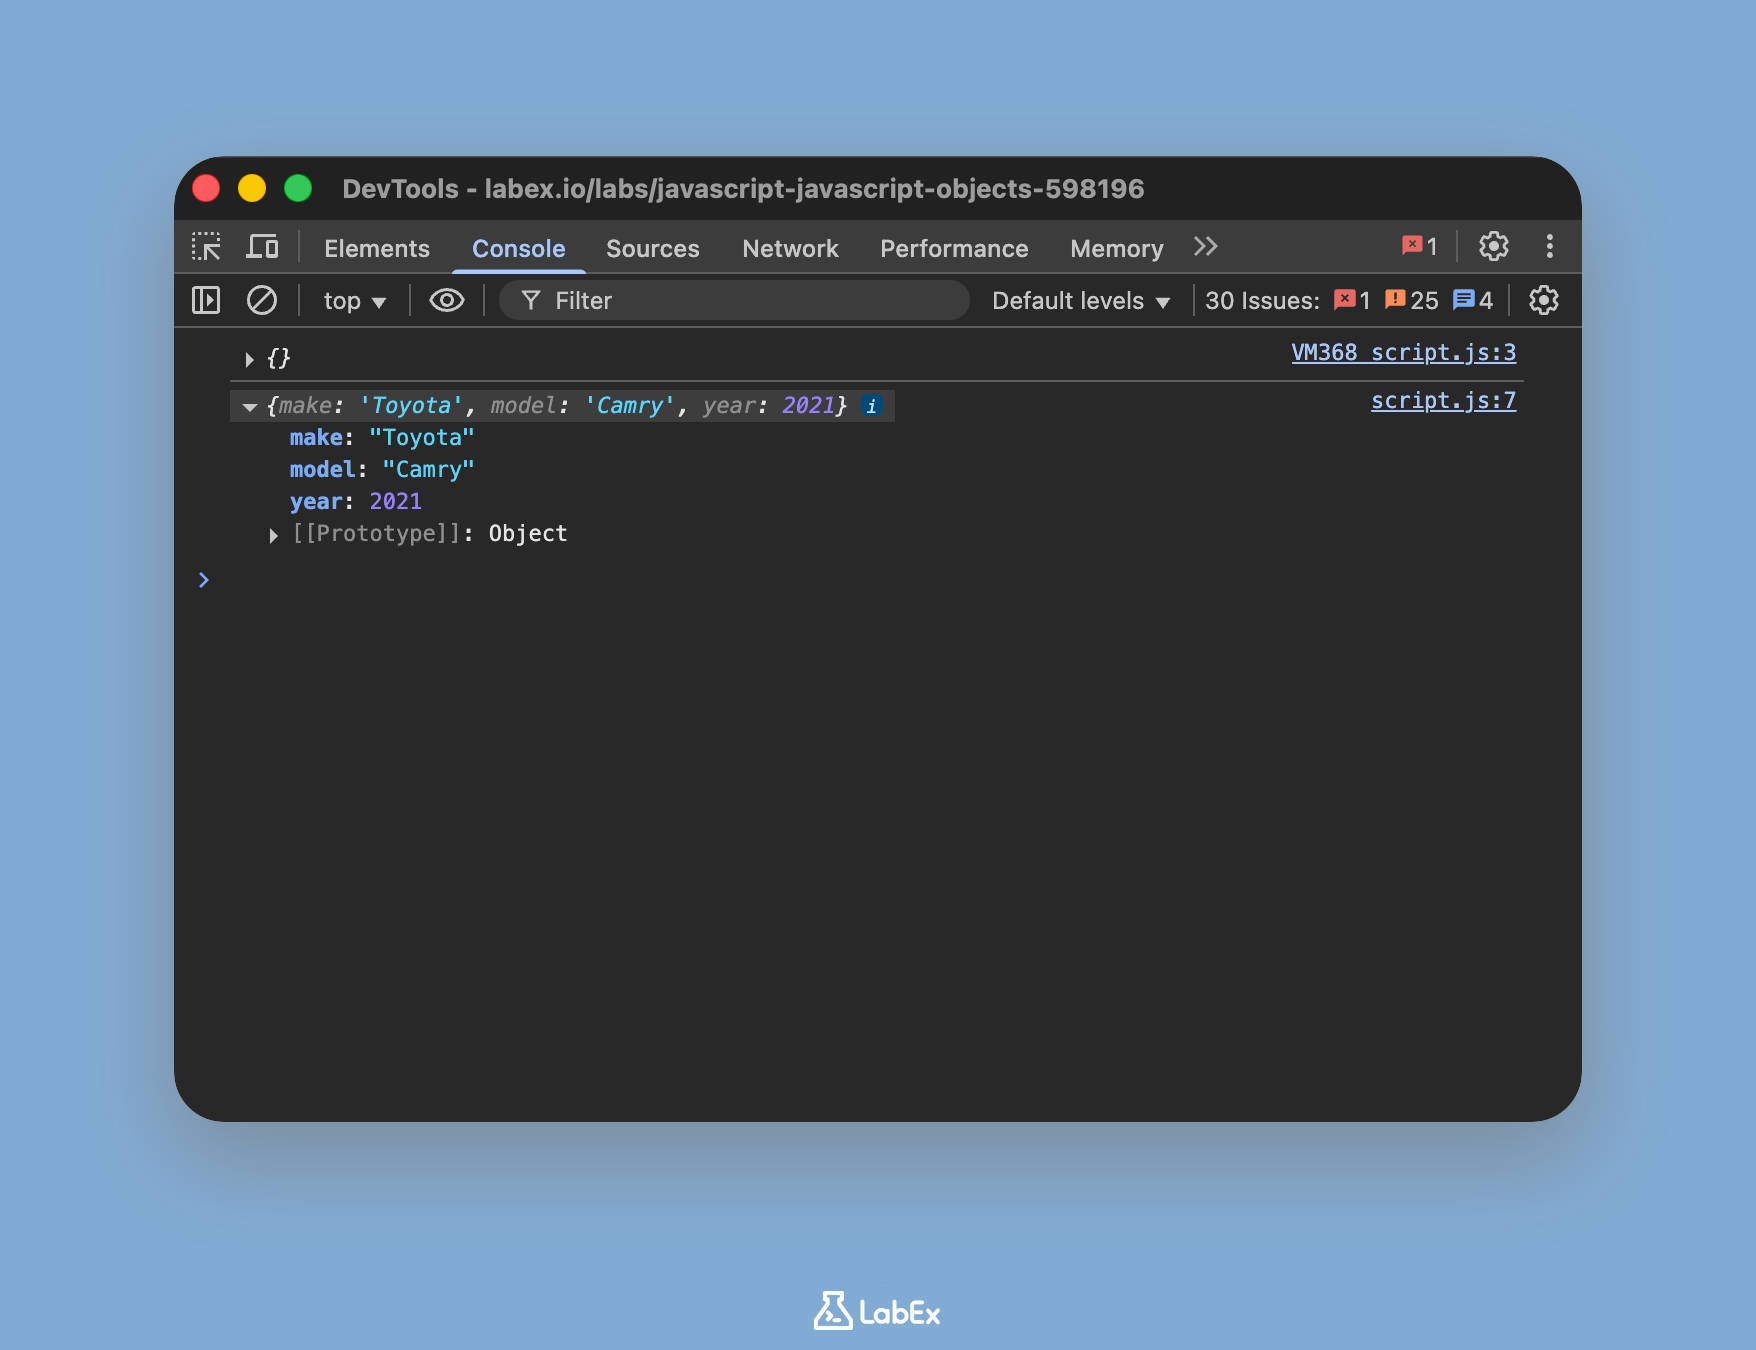Click the error count badge in tab bar
This screenshot has height=1350, width=1756.
tap(1419, 247)
